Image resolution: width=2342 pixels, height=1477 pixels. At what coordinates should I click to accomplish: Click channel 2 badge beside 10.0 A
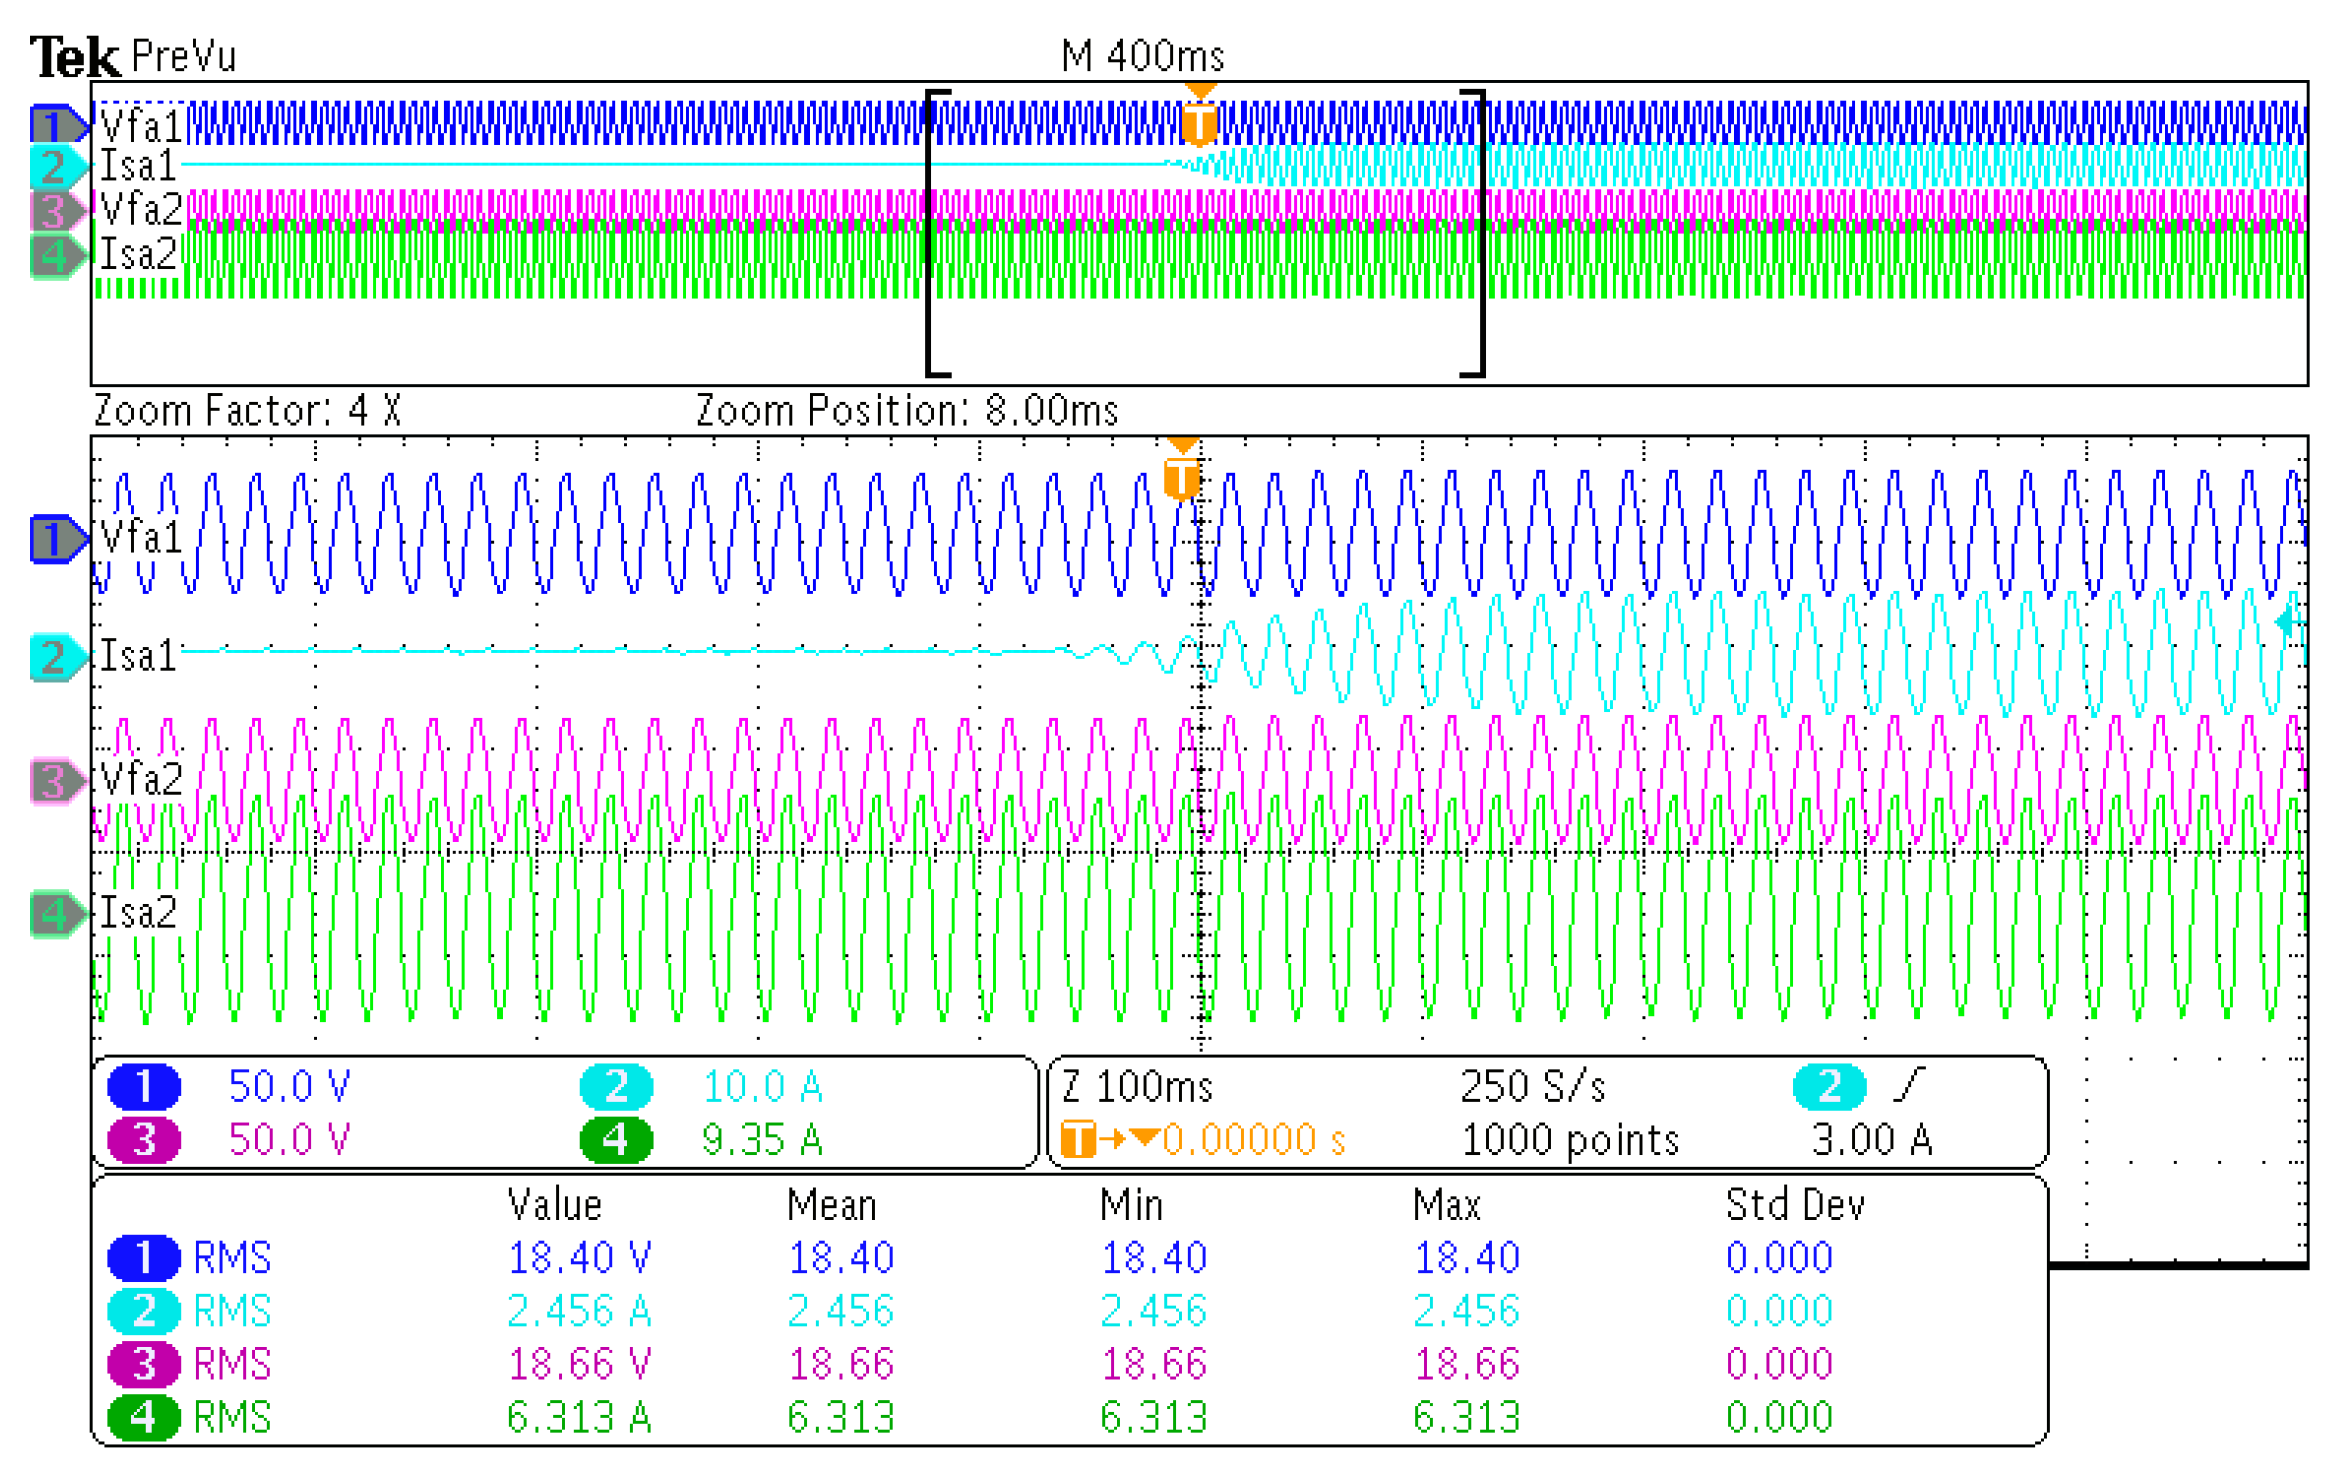[x=616, y=1087]
